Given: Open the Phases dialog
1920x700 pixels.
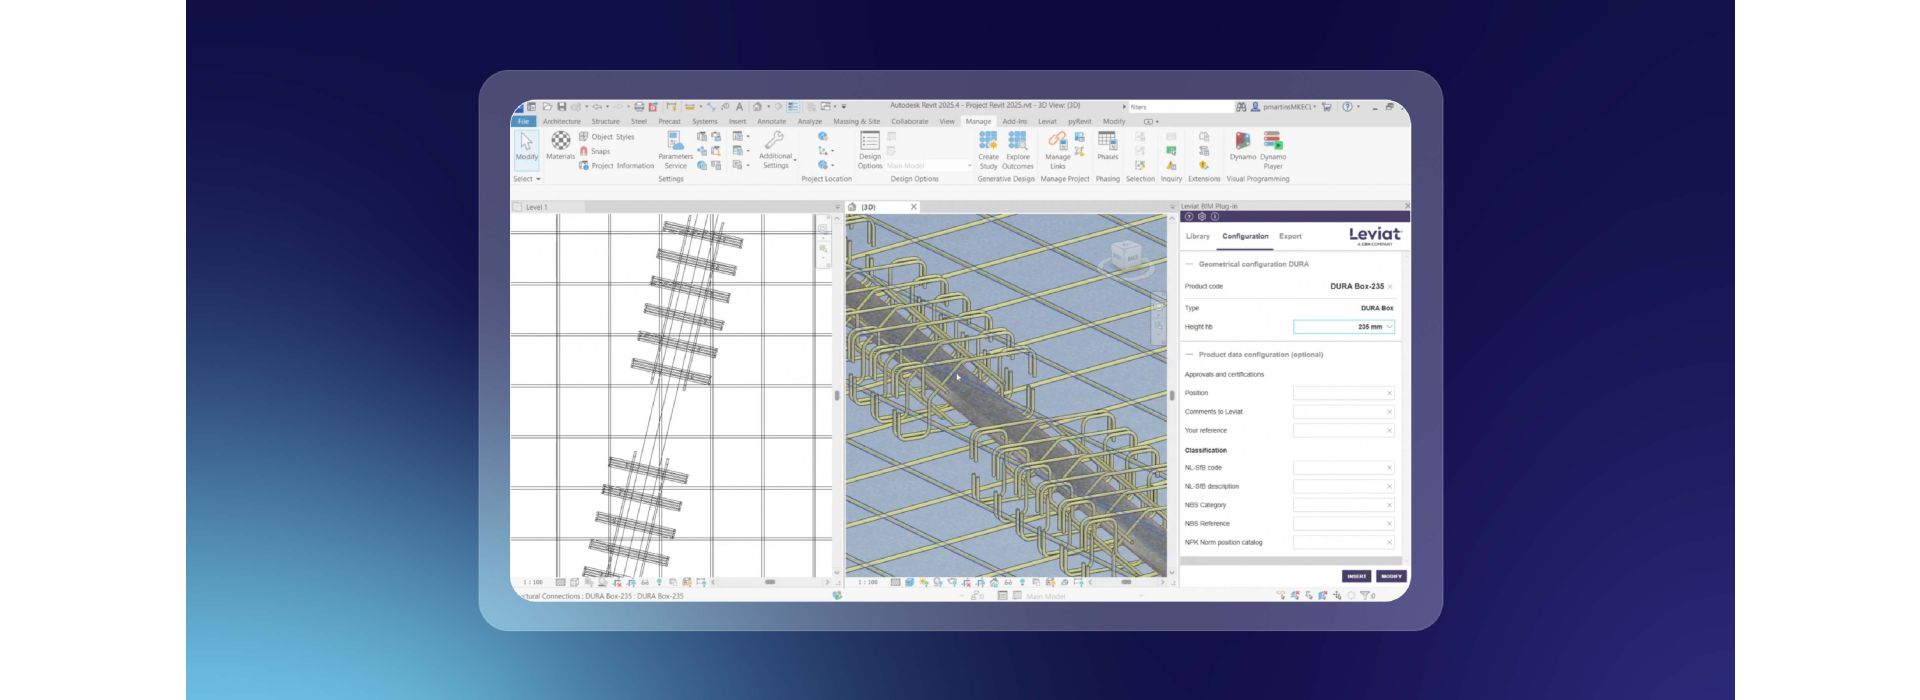Looking at the screenshot, I should [x=1107, y=146].
